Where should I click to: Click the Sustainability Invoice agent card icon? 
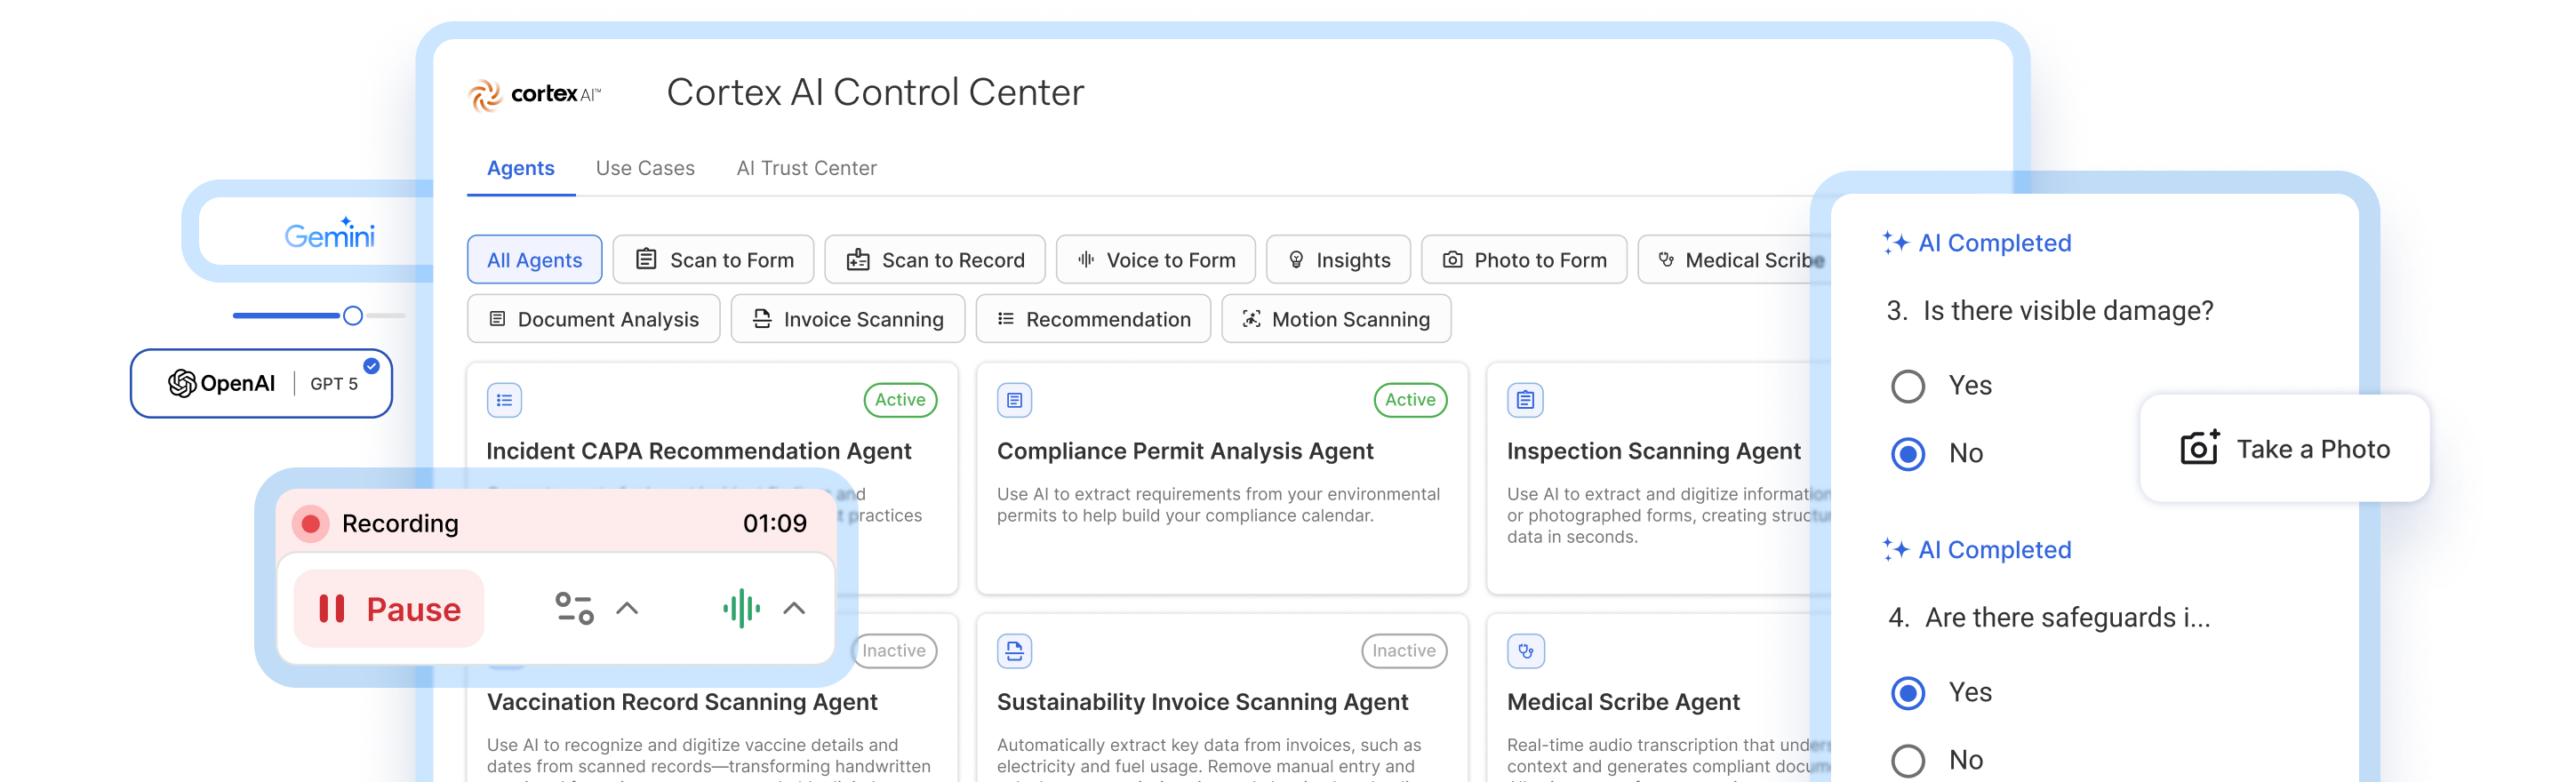[x=1014, y=651]
